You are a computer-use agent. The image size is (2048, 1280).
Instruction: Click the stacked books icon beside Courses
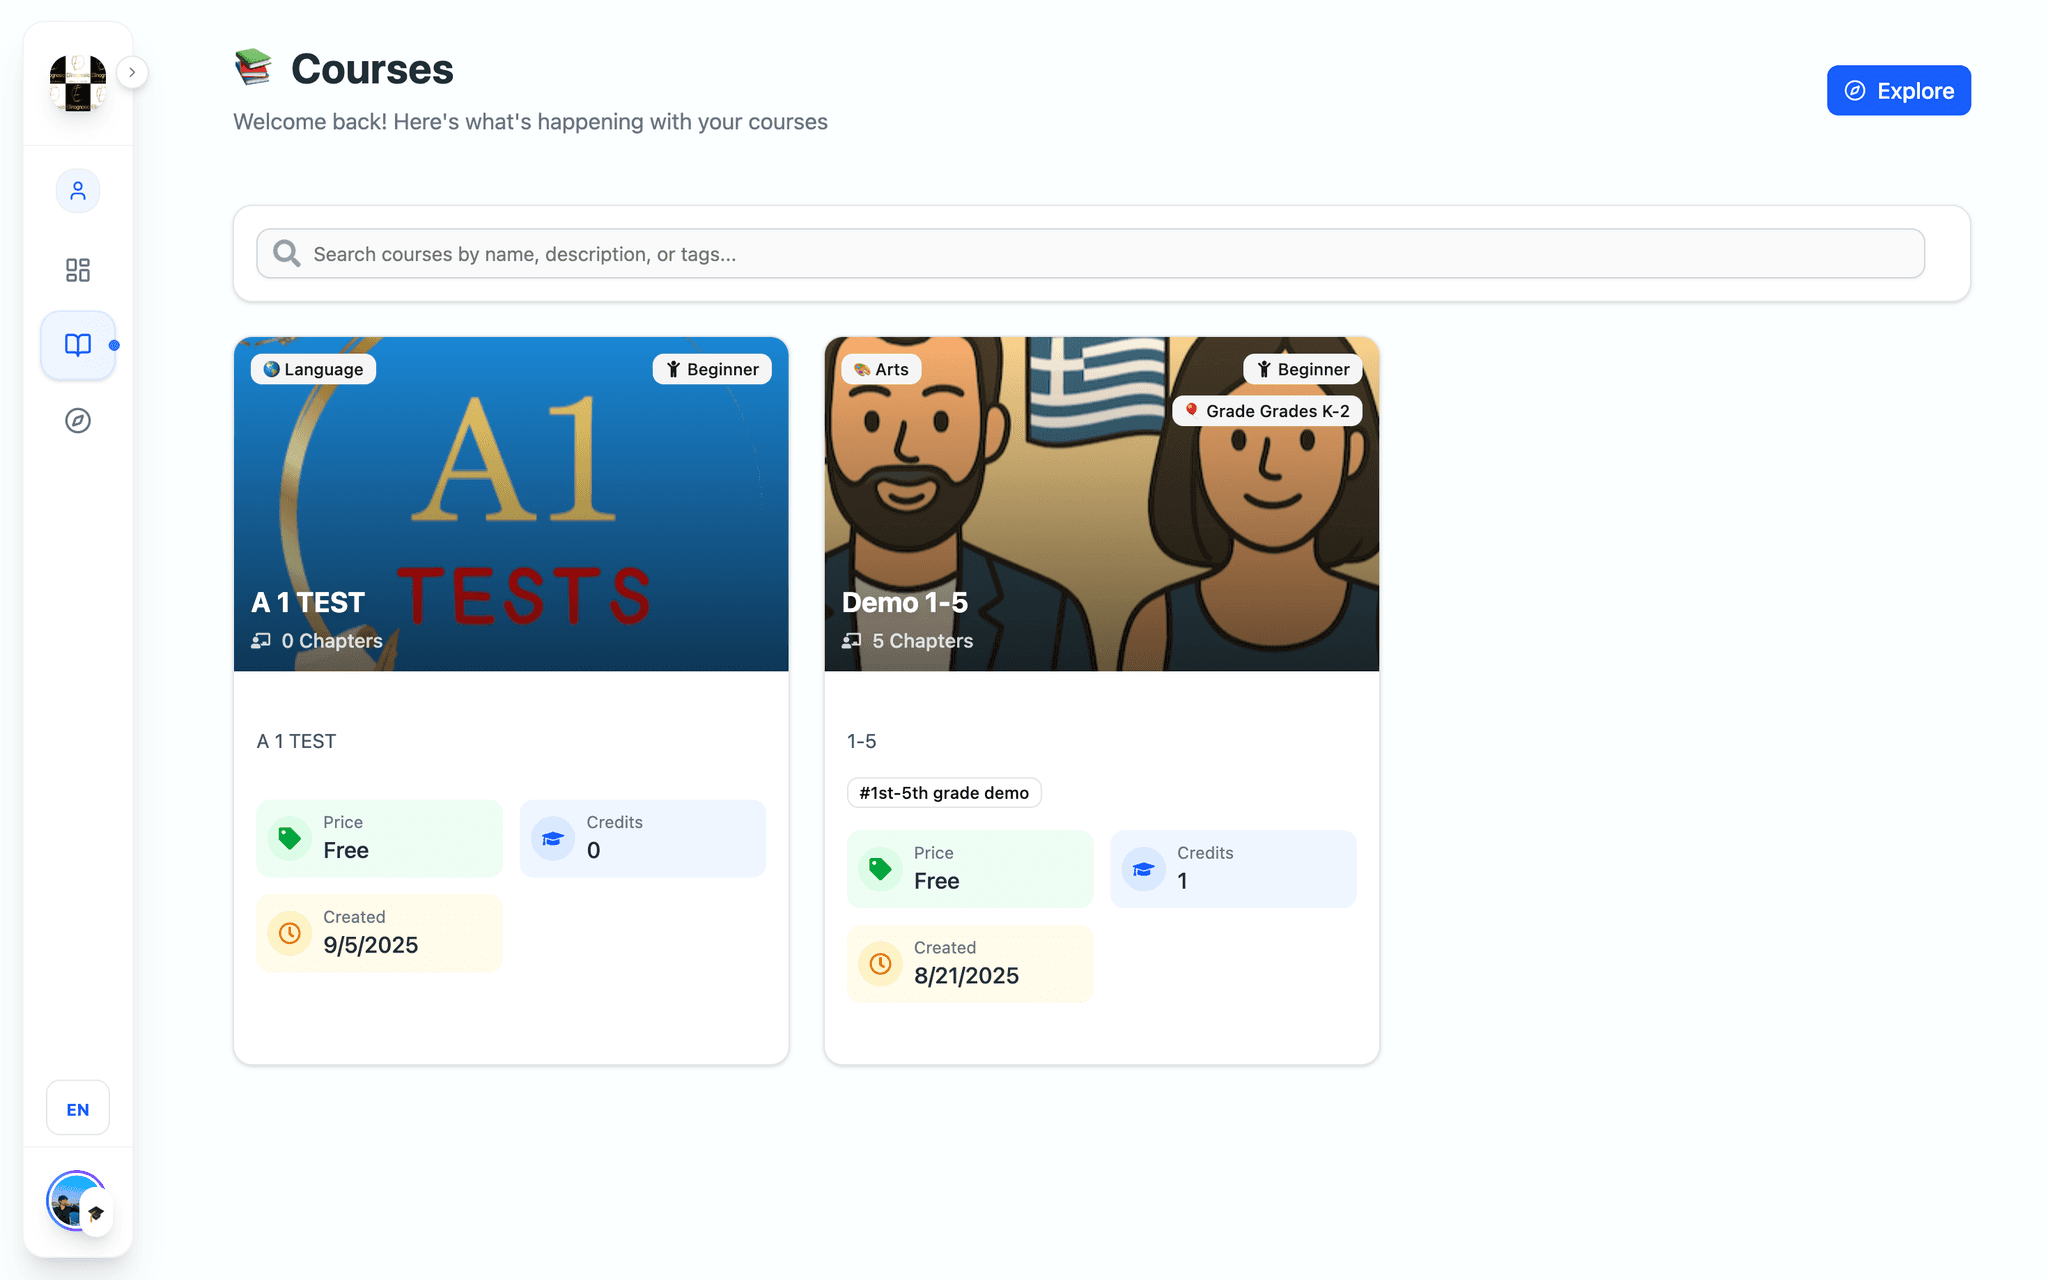point(253,67)
